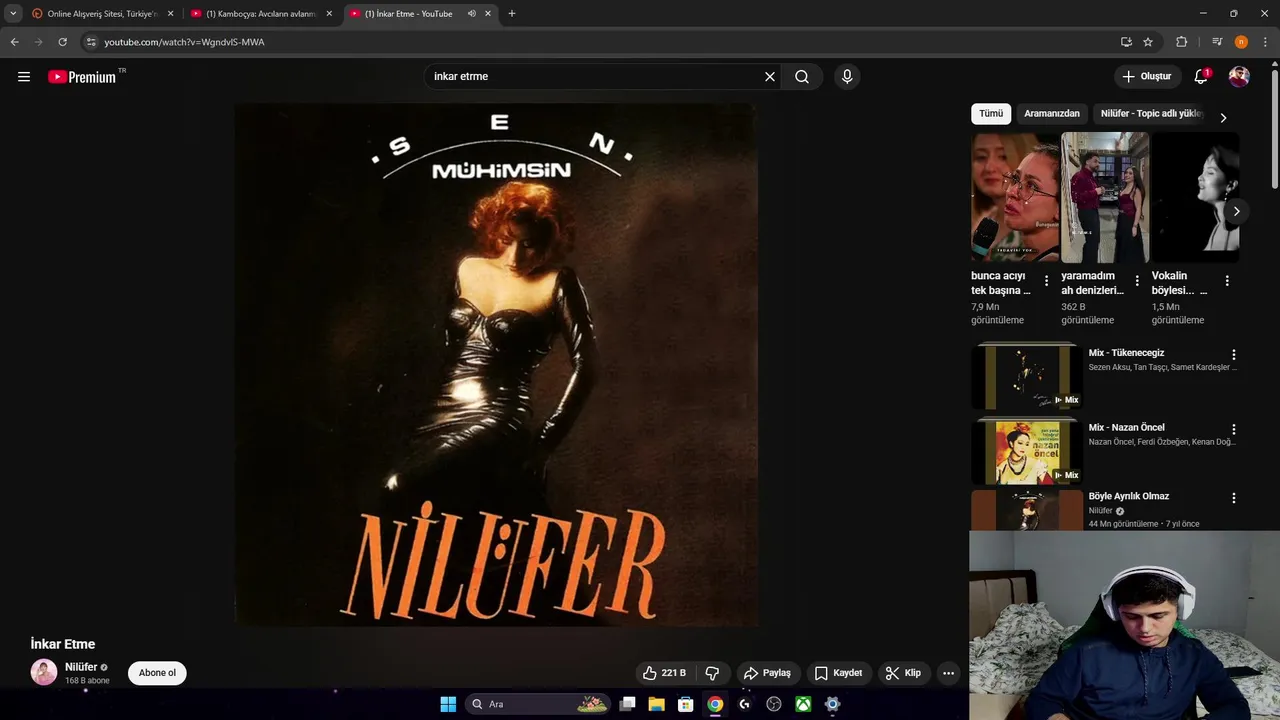Viewport: 1280px width, 720px height.
Task: Open OBS Studio from taskbar
Action: 773,704
